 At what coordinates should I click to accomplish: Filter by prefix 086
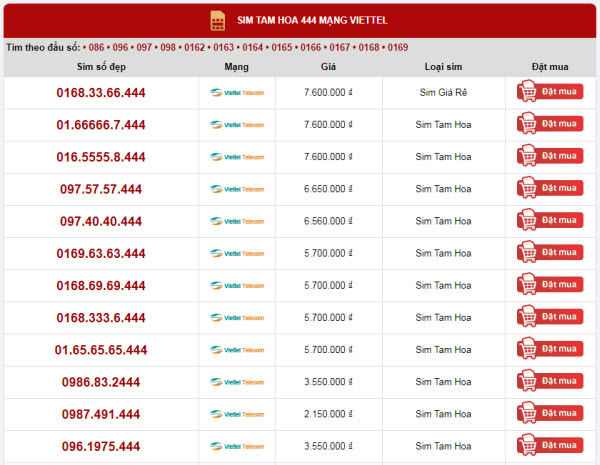pyautogui.click(x=97, y=47)
